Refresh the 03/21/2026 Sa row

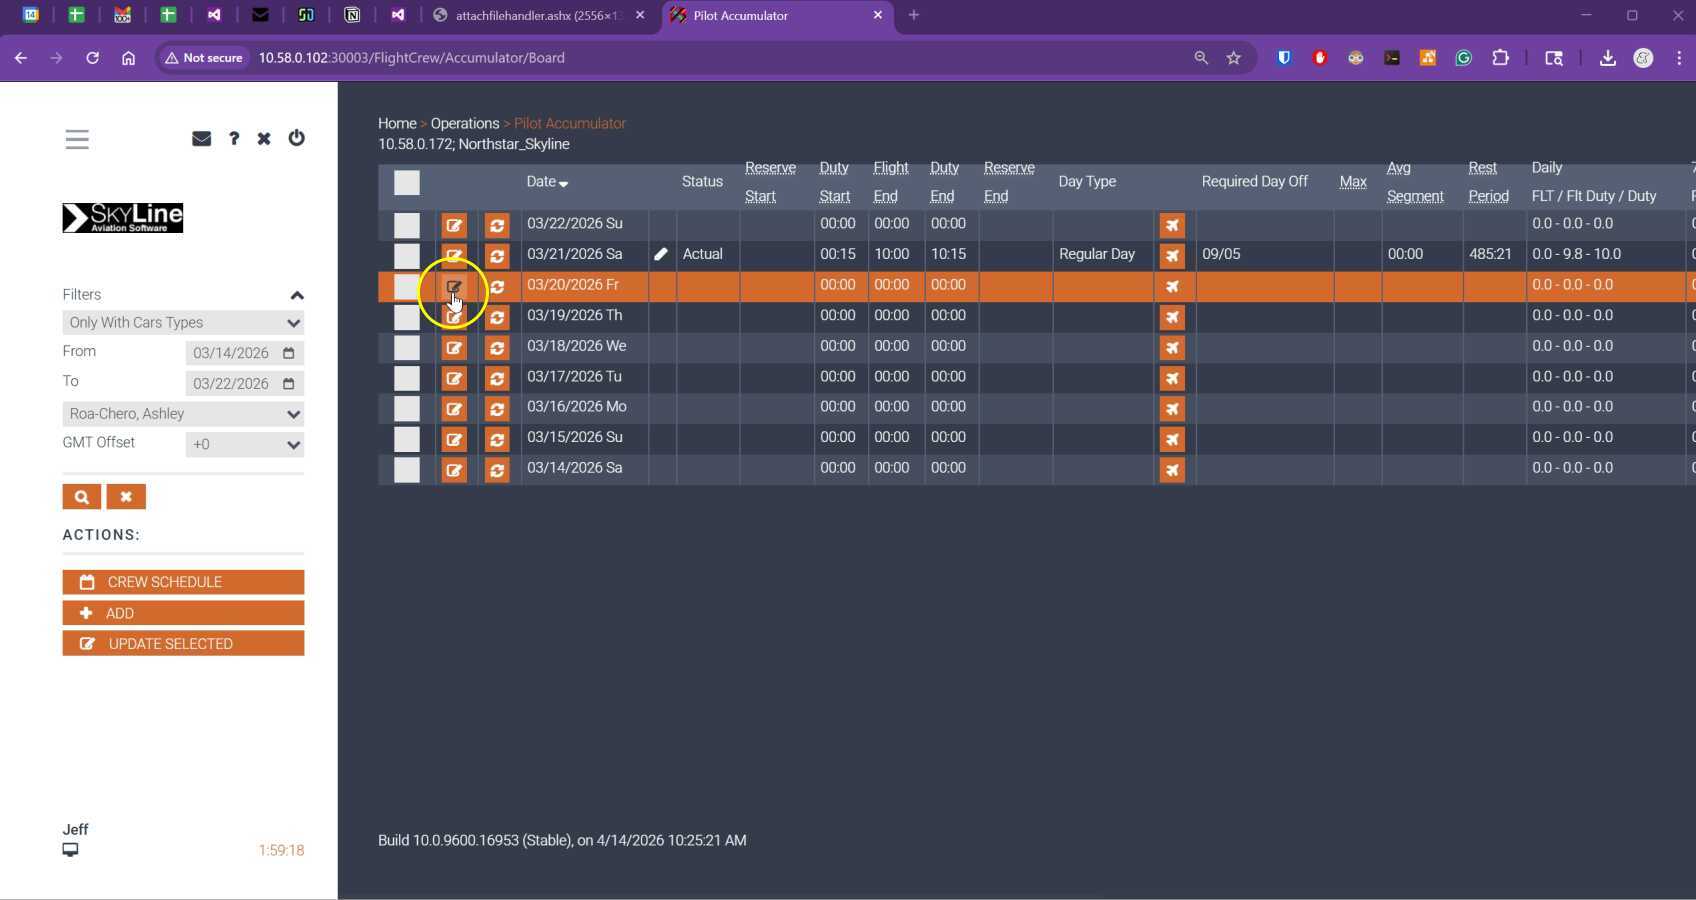click(x=497, y=256)
